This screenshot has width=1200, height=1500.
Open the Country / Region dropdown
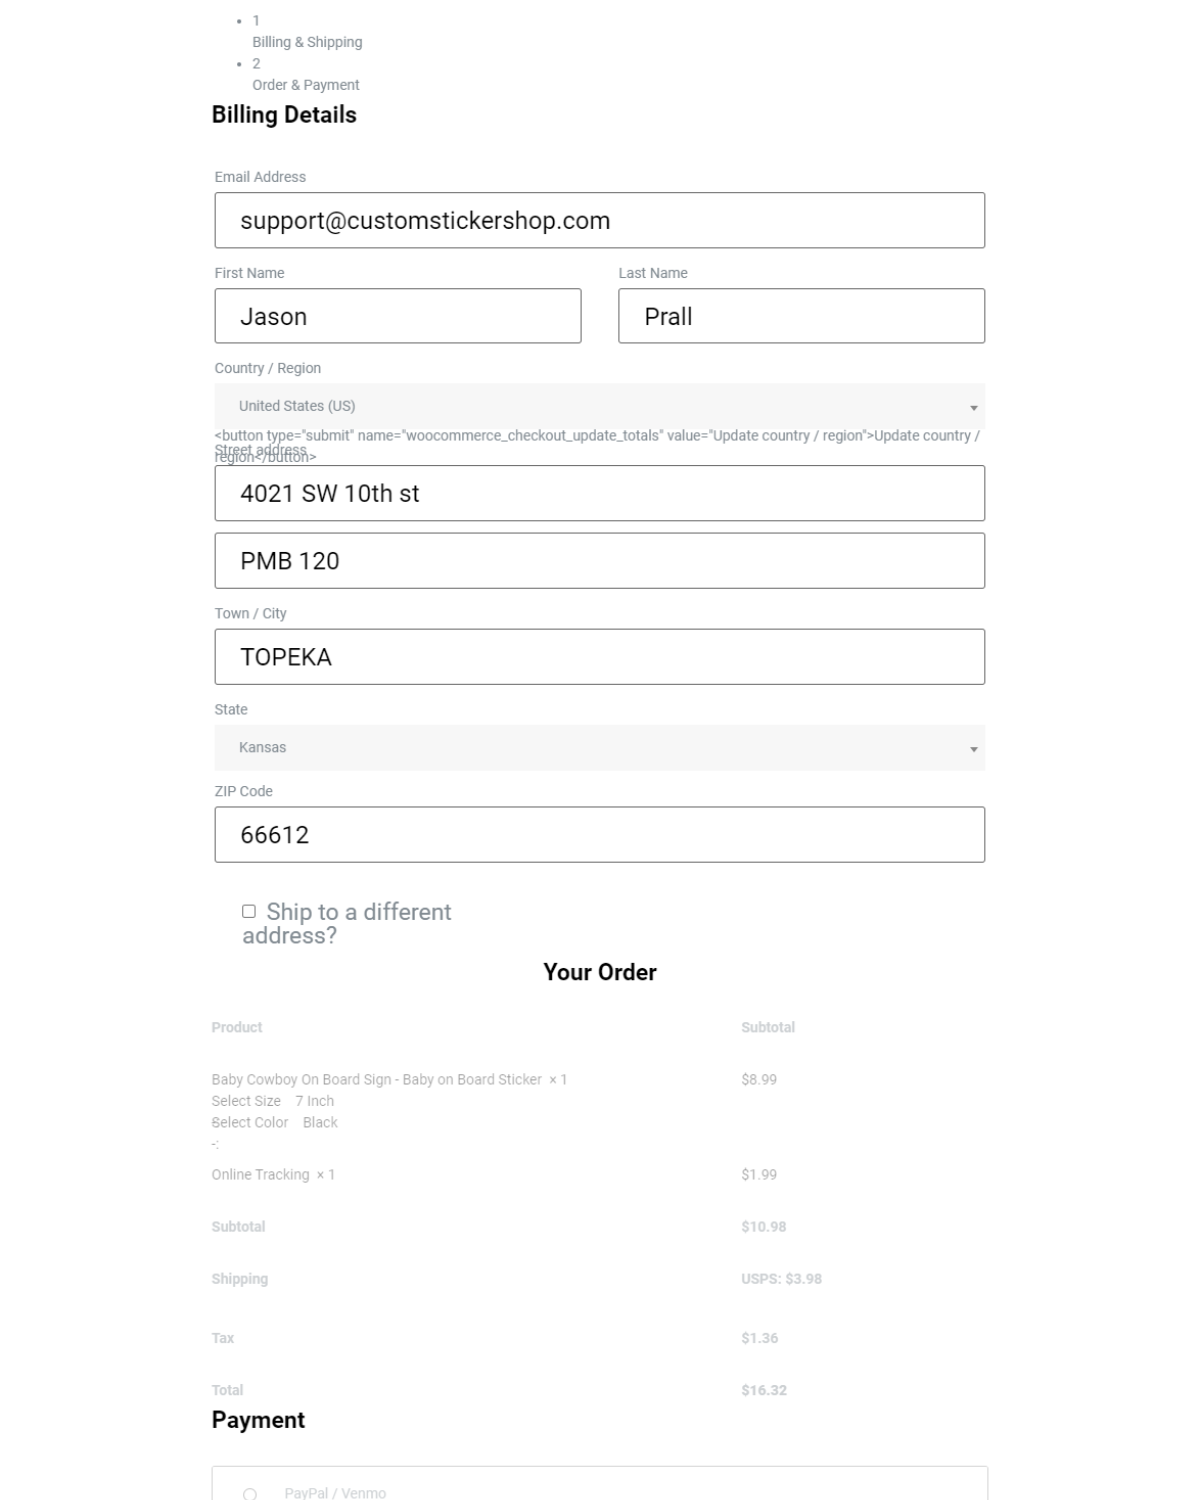599,406
